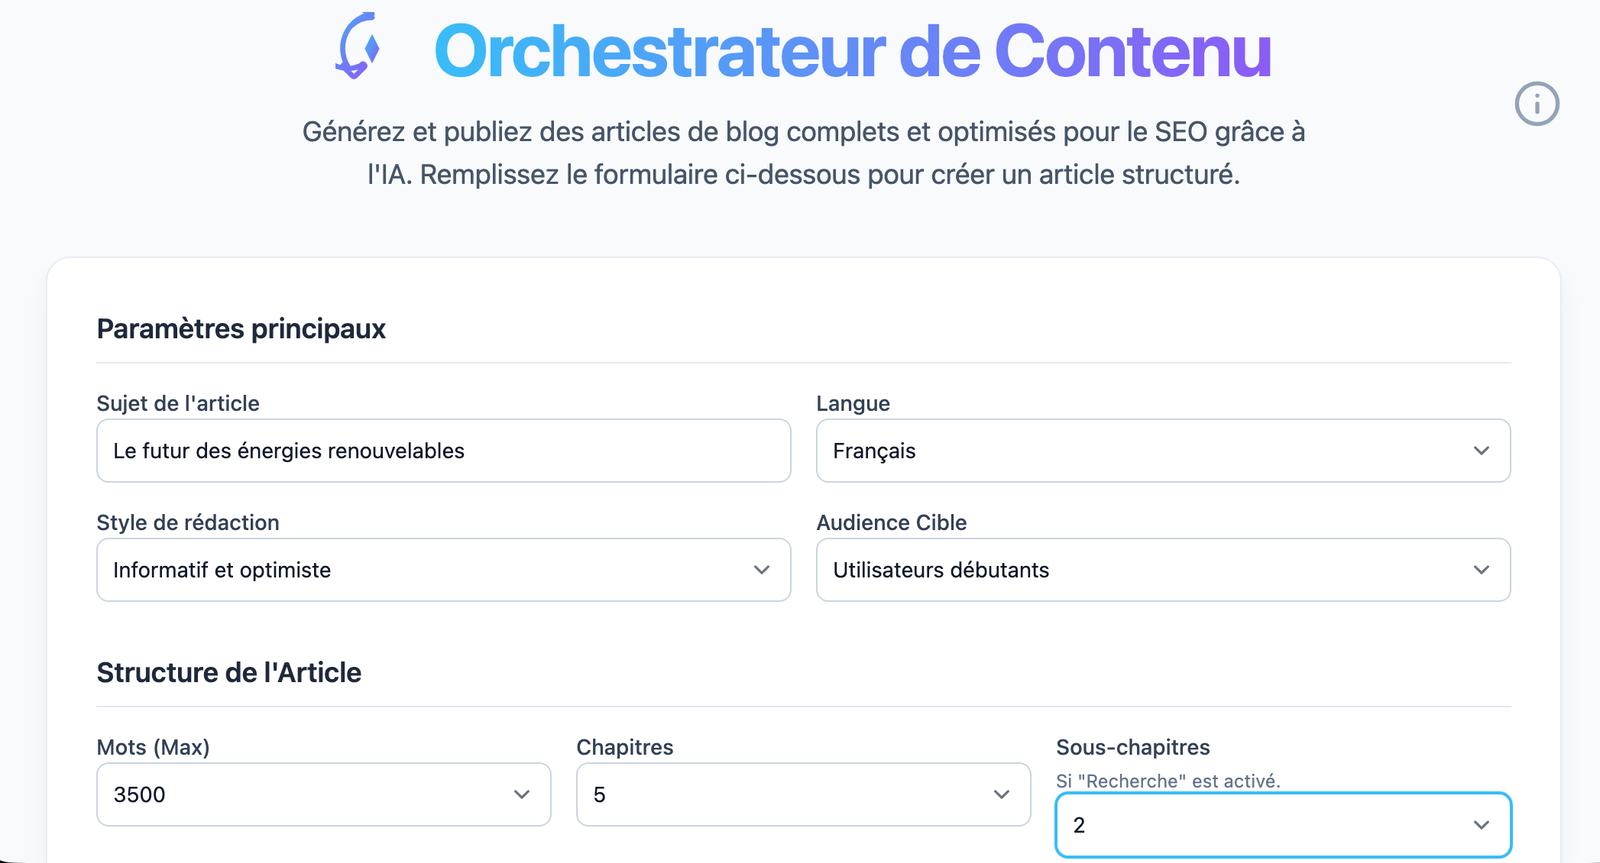
Task: Click the Style de rédaction chevron arrow
Action: (x=762, y=570)
